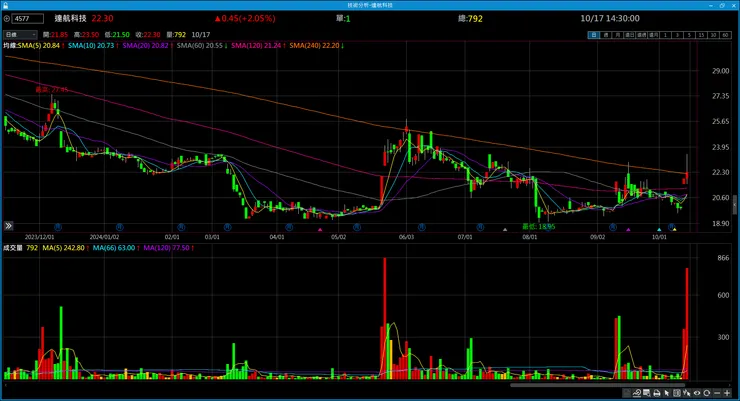Select the 3-minute interval tab
The image size is (740, 401).
tap(678, 35)
